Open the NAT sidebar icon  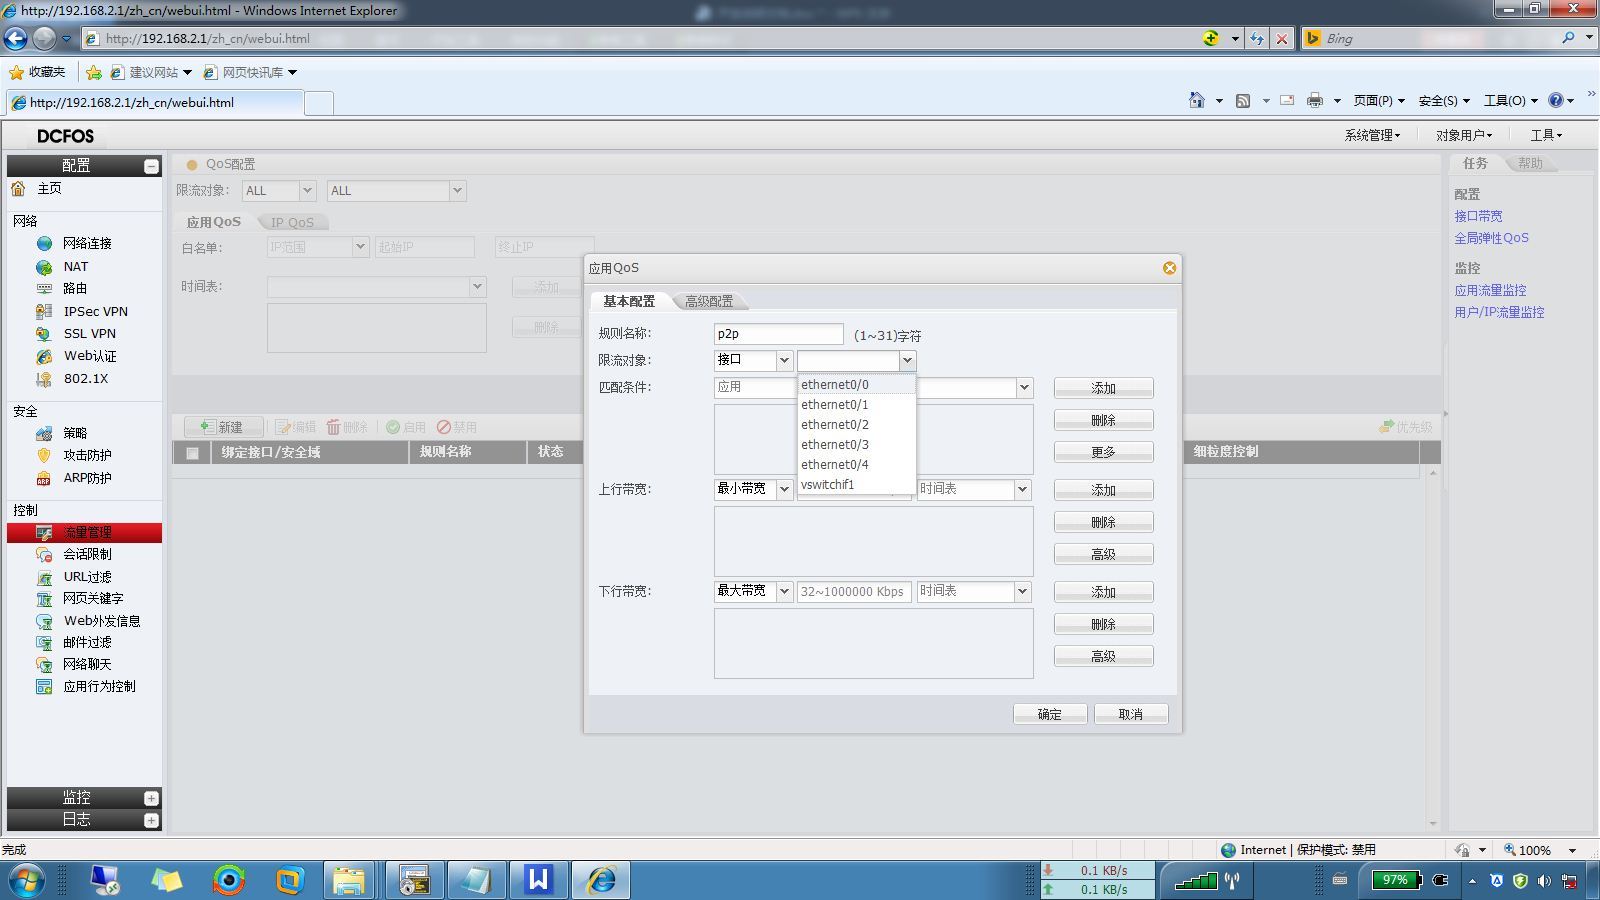pyautogui.click(x=44, y=267)
